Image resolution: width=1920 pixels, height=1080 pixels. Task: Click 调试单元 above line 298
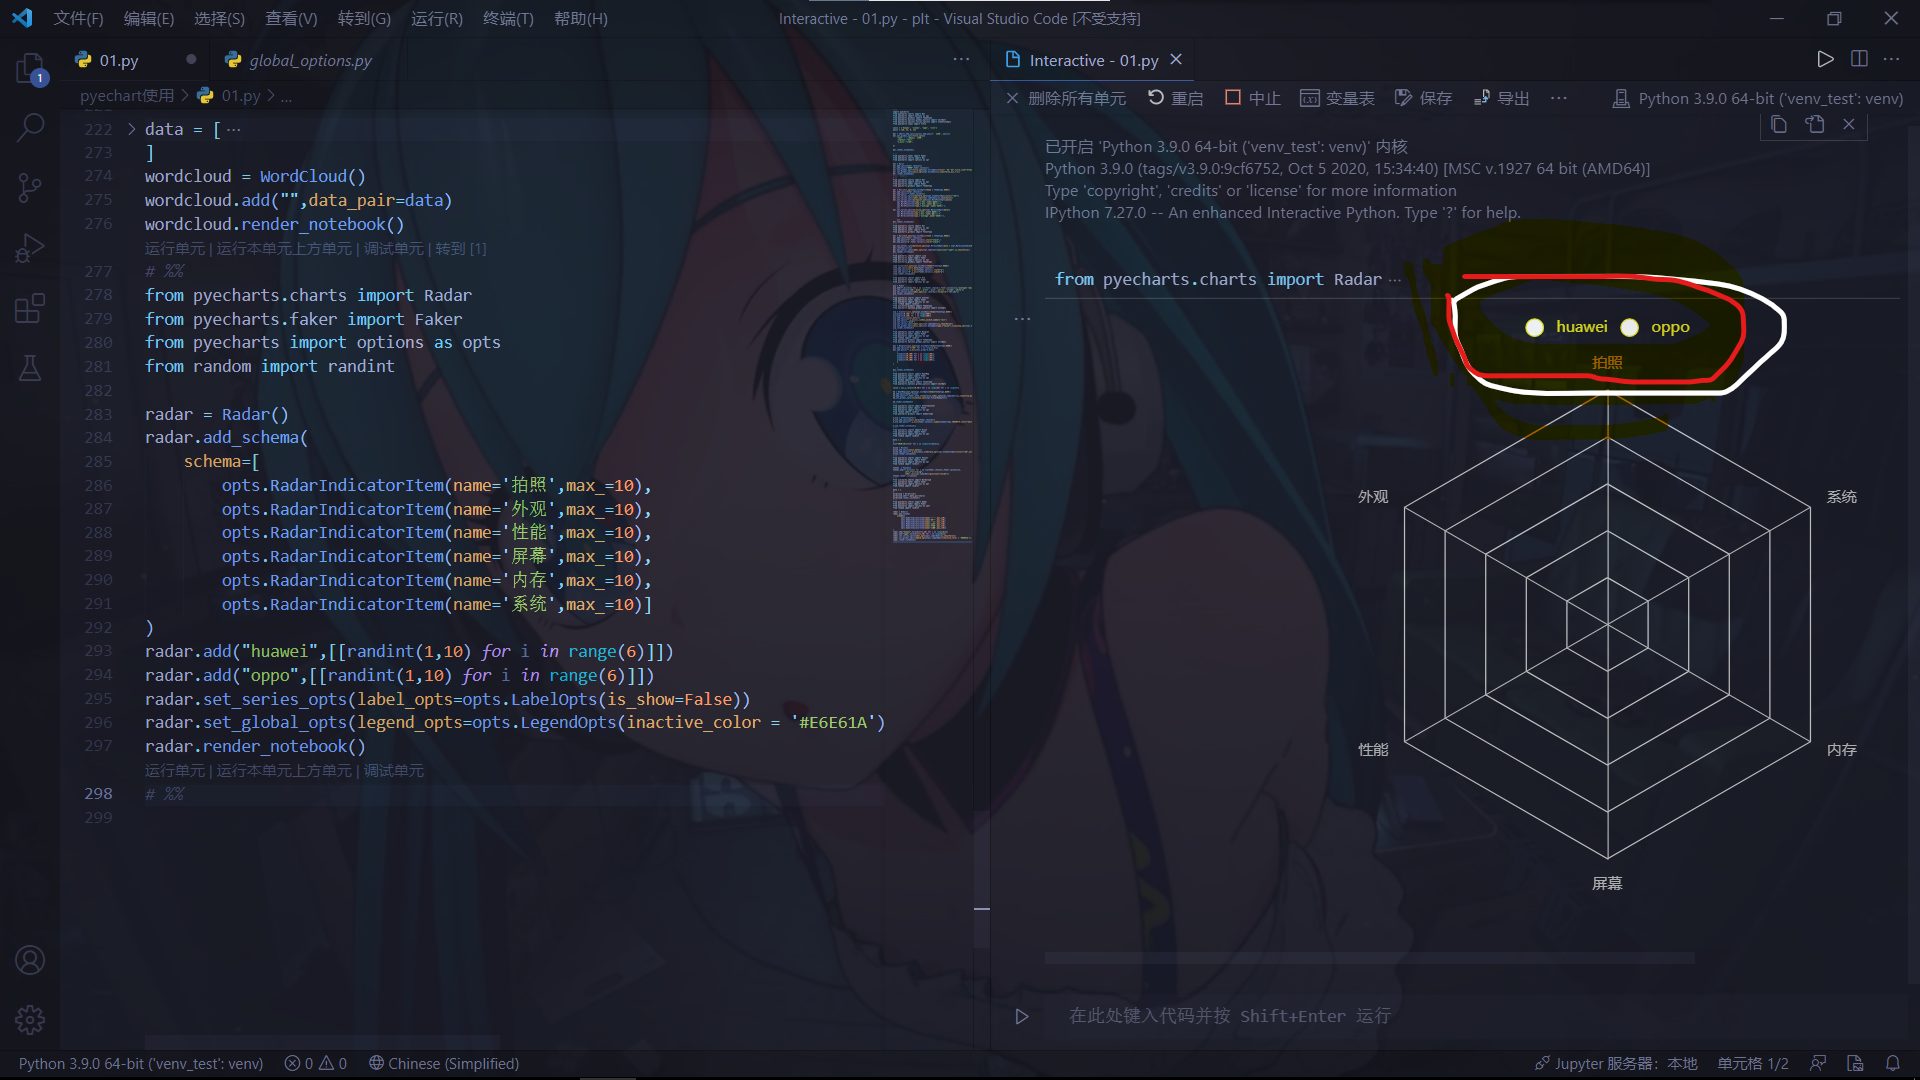pos(393,771)
